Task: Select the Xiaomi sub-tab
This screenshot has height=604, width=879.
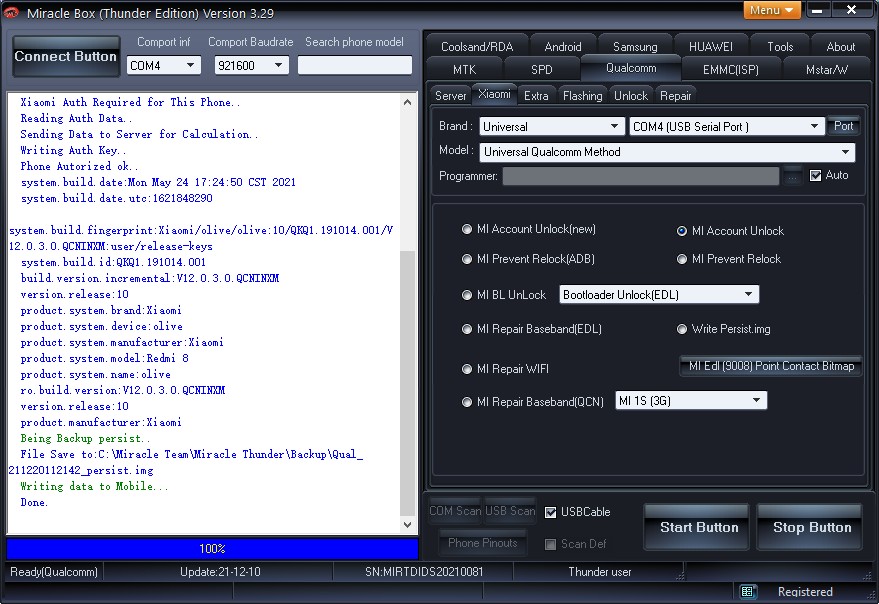Action: coord(494,94)
